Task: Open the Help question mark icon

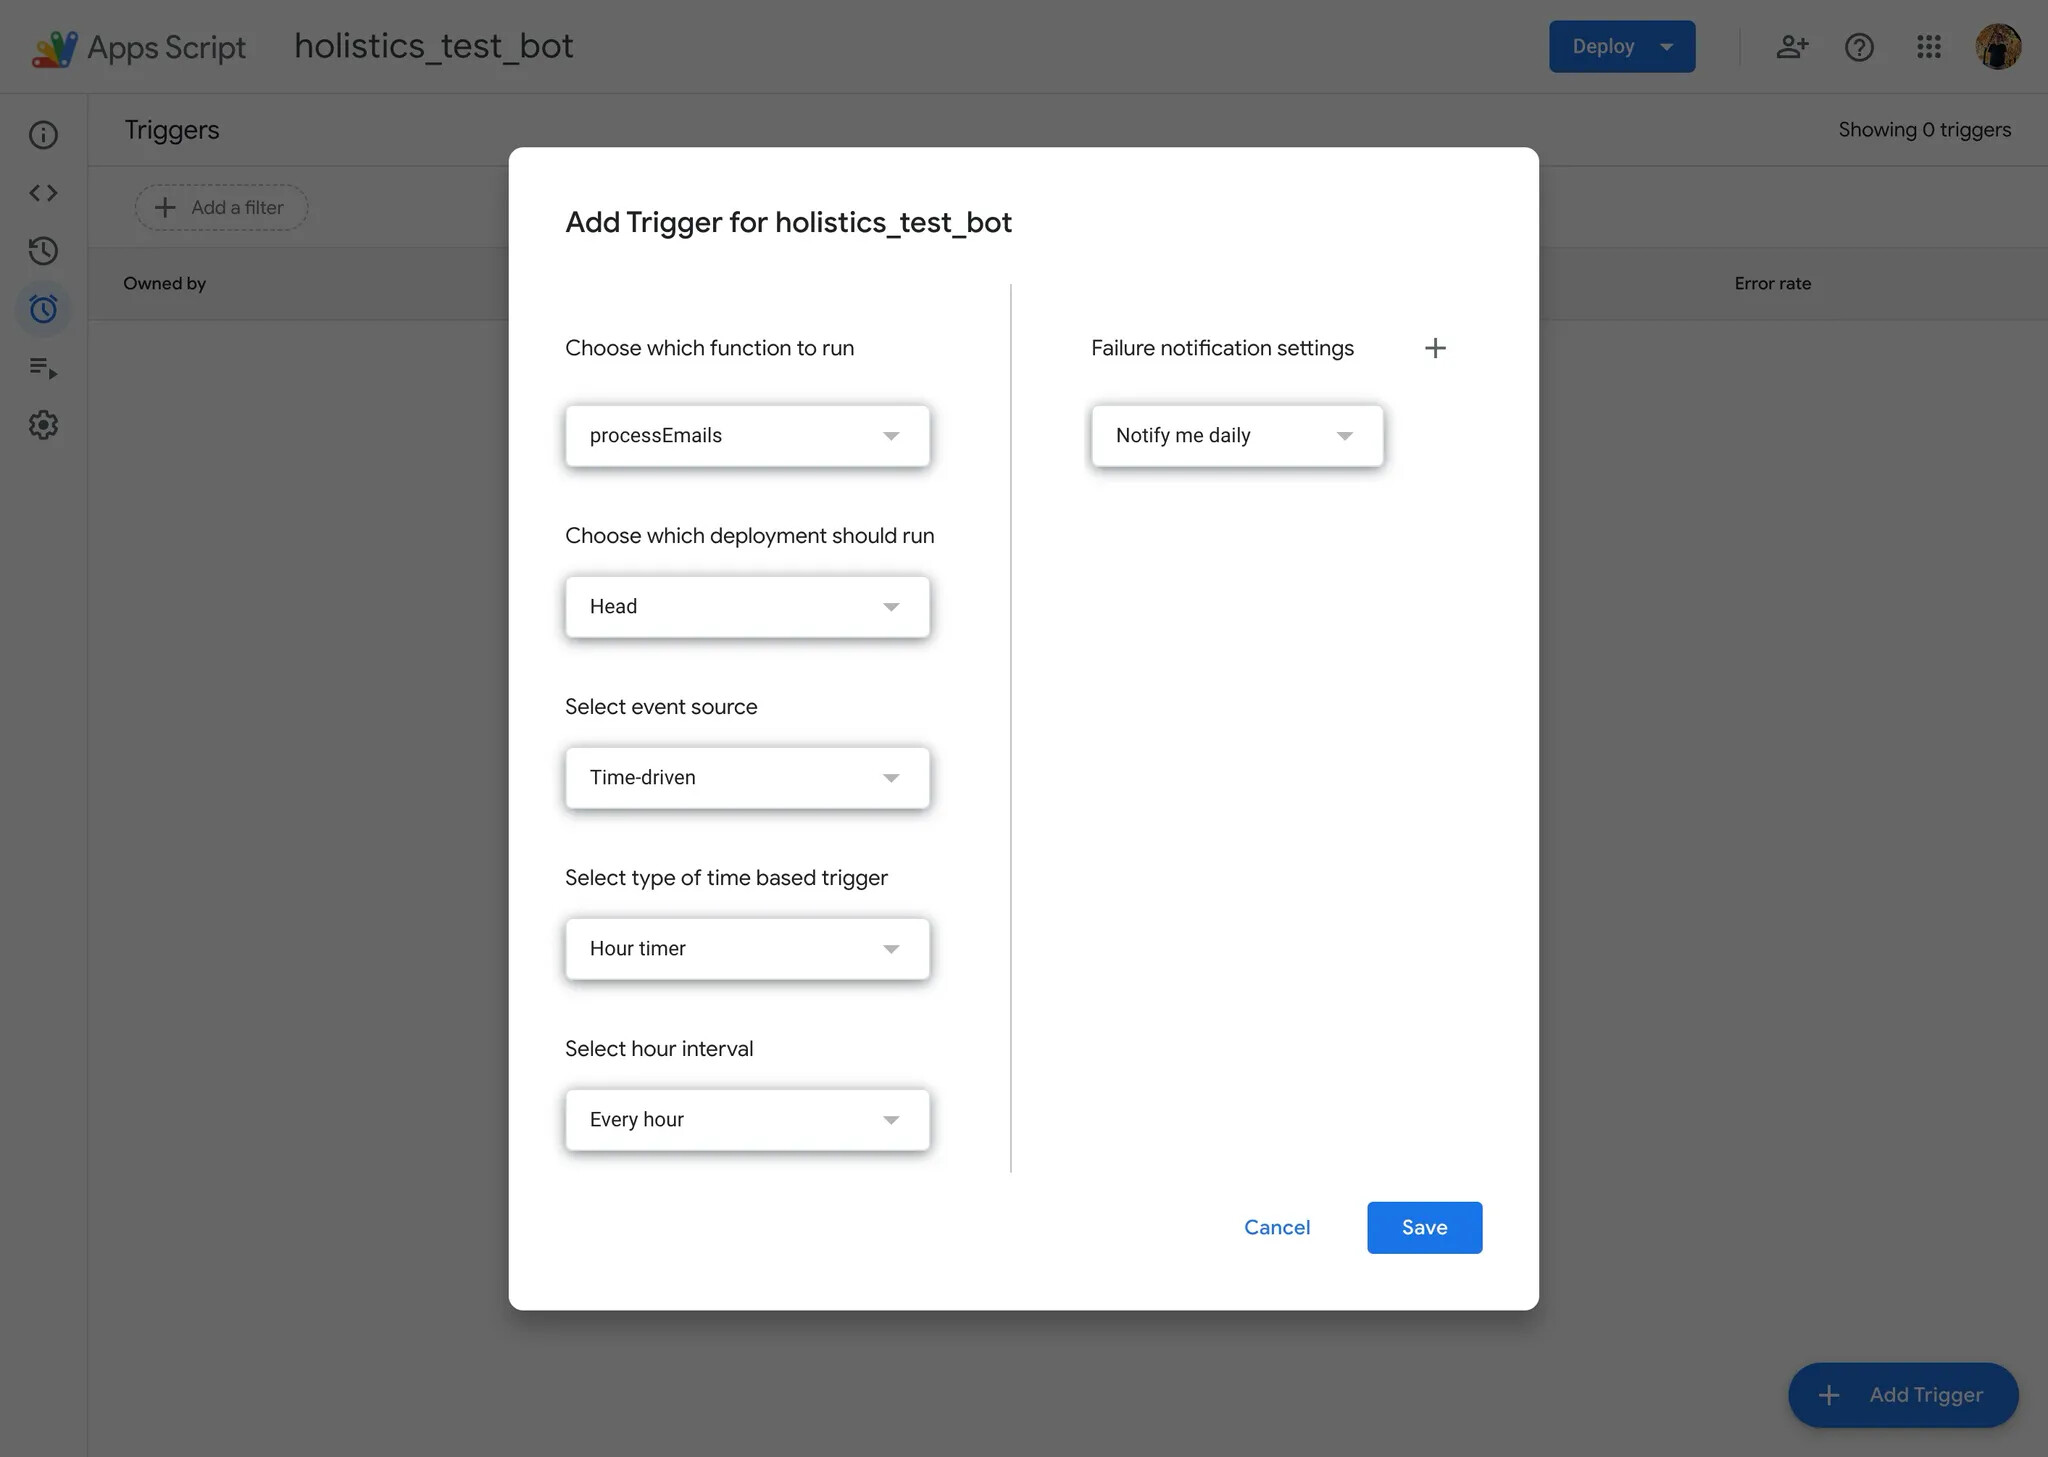Action: (1859, 47)
